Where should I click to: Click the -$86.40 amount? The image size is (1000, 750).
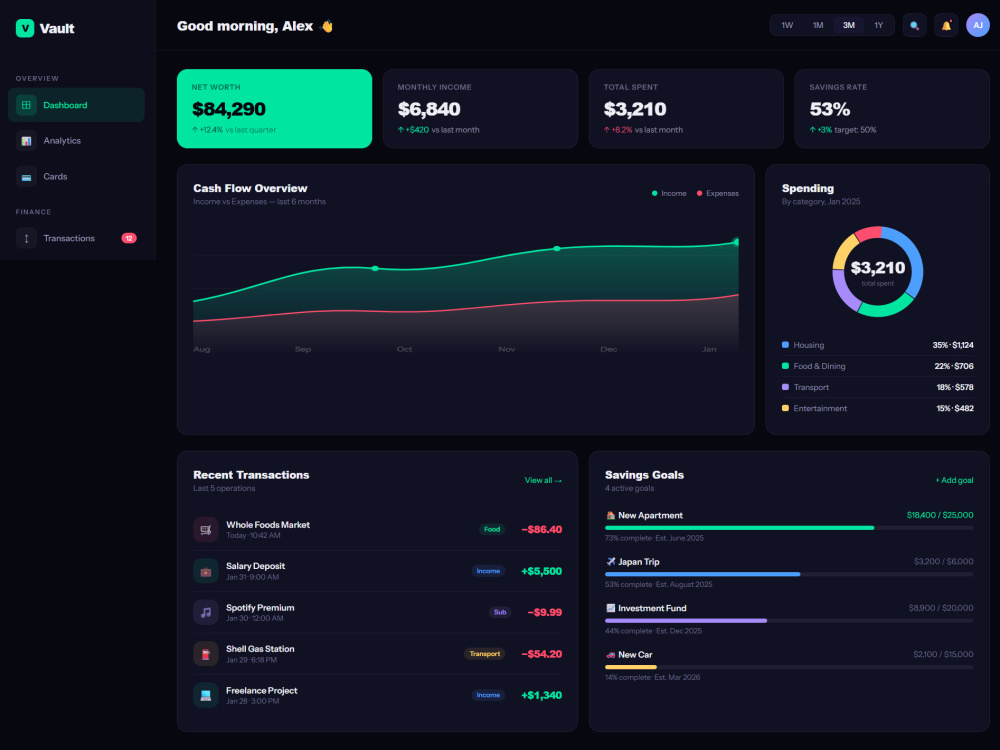point(541,529)
